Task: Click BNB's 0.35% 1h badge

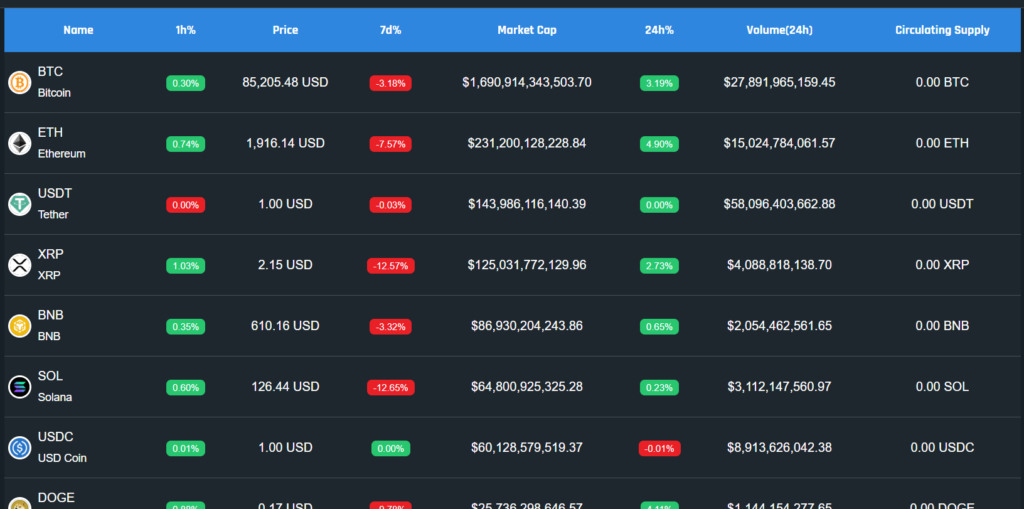Action: [185, 327]
